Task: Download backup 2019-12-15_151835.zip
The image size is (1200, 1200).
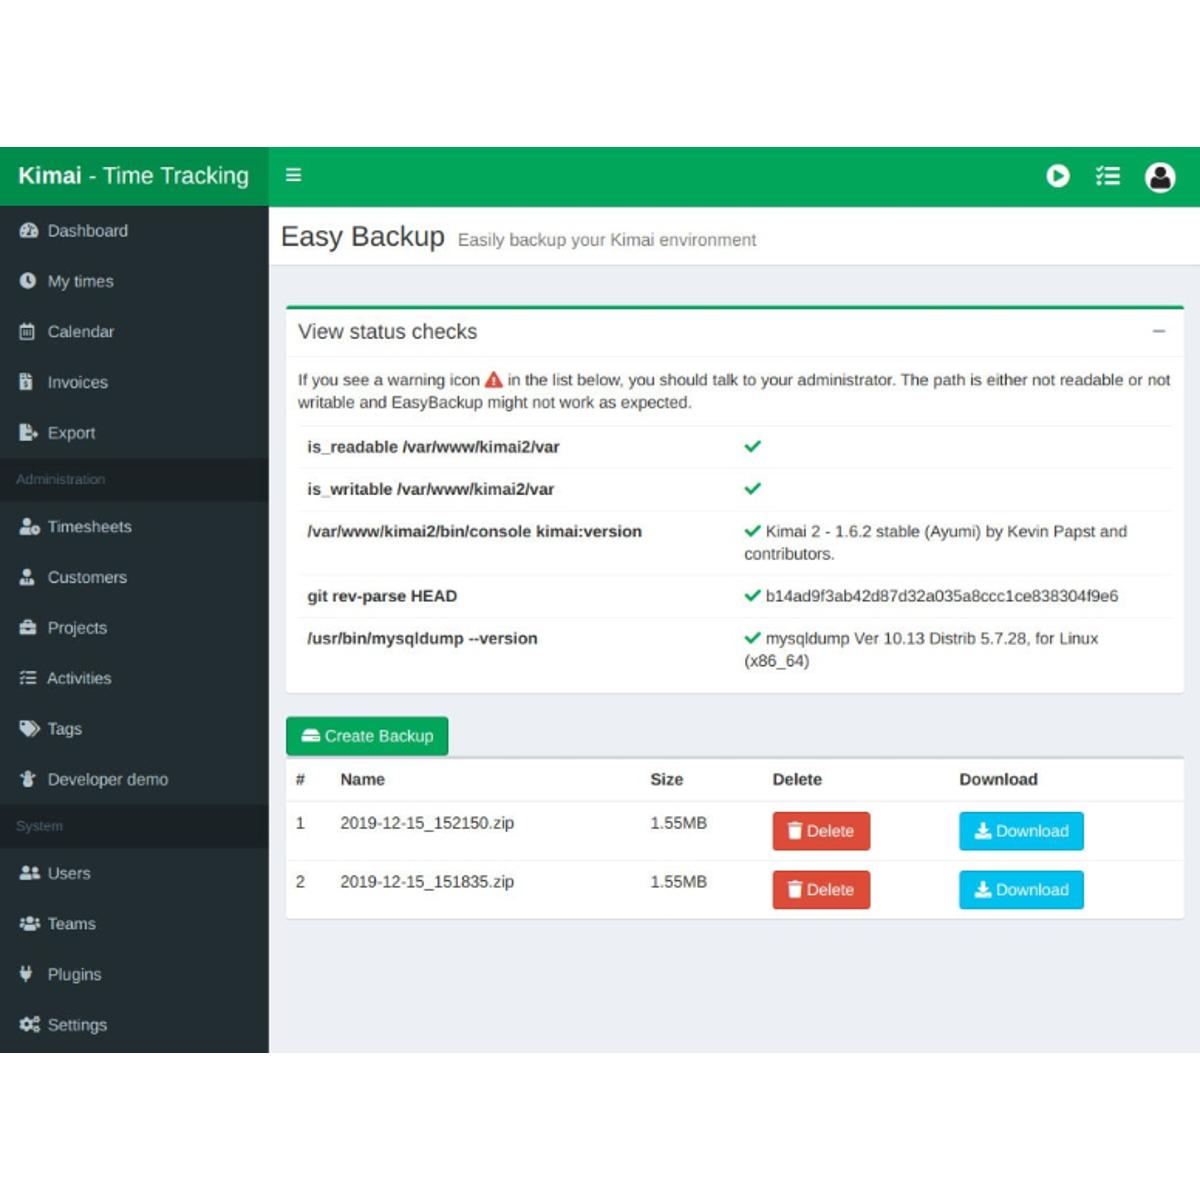Action: click(1021, 890)
